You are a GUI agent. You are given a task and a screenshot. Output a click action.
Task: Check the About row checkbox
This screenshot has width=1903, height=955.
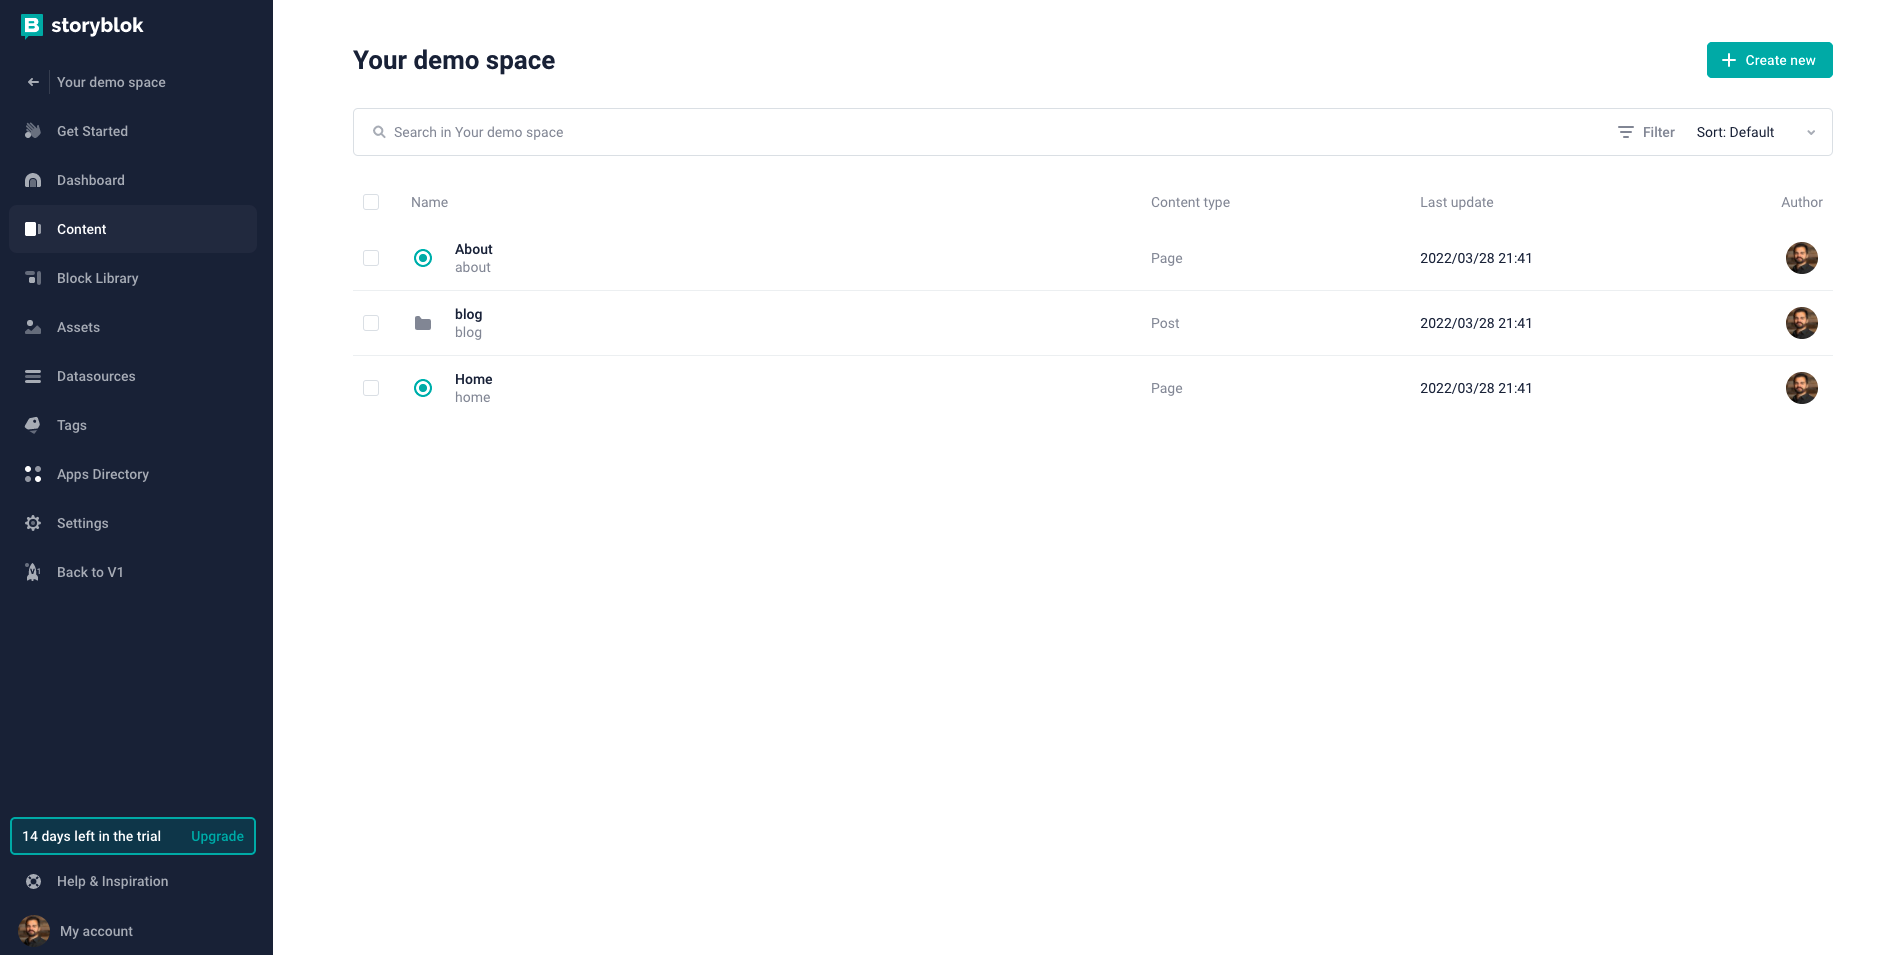(371, 258)
